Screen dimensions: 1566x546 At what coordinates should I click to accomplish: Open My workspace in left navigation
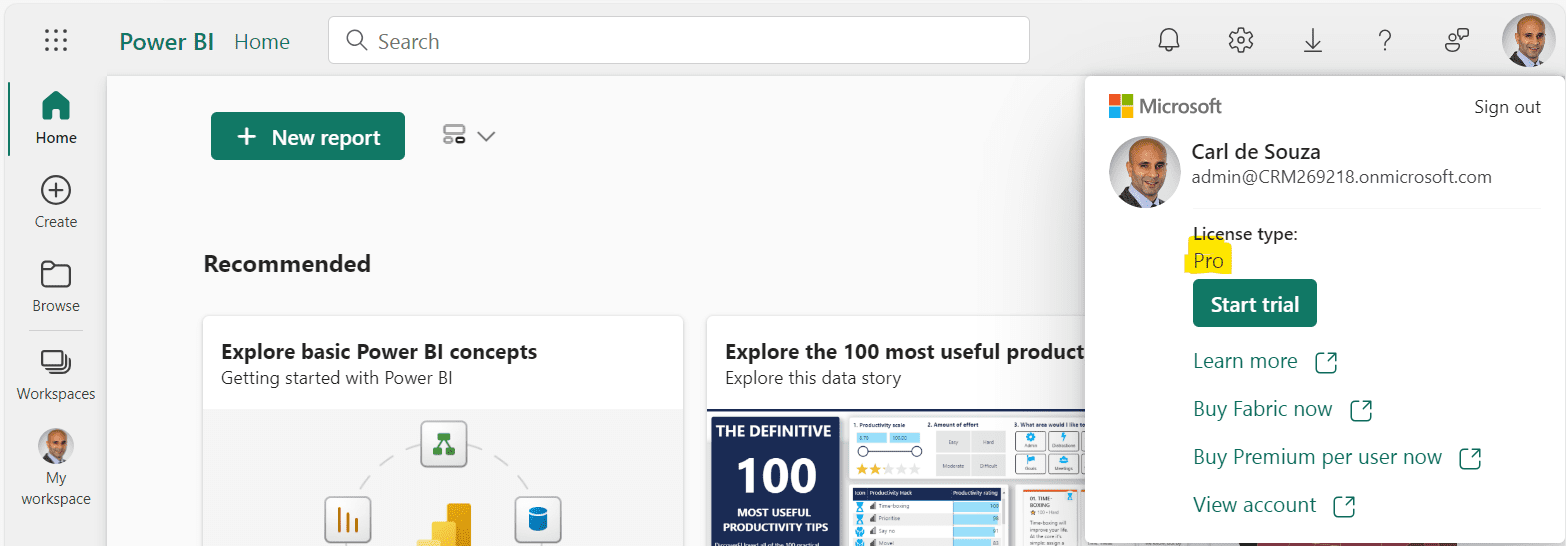(56, 467)
